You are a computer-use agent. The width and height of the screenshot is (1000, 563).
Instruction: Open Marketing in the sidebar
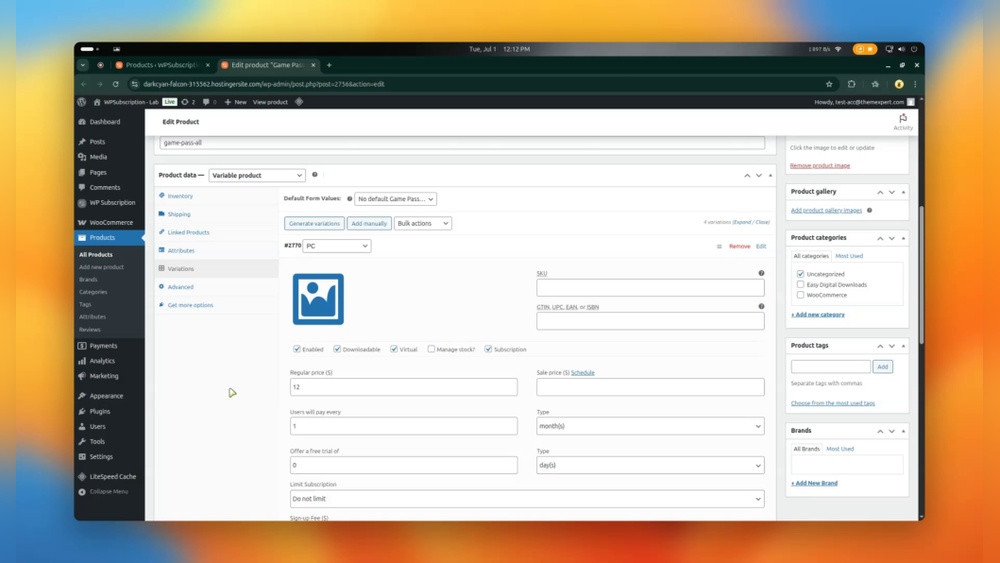(x=104, y=376)
